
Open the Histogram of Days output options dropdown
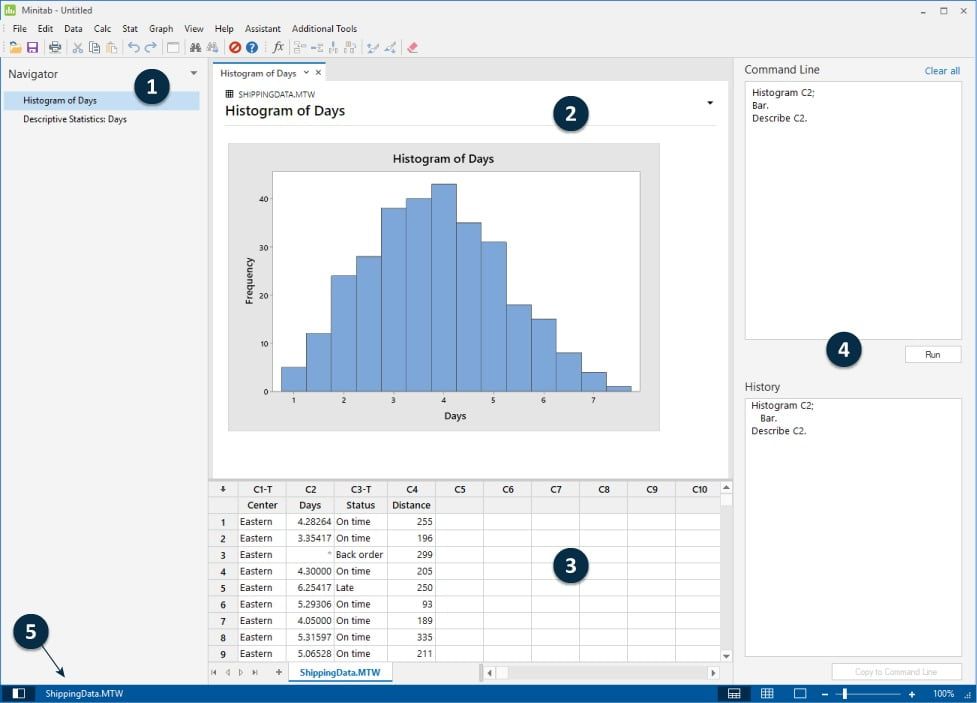710,103
